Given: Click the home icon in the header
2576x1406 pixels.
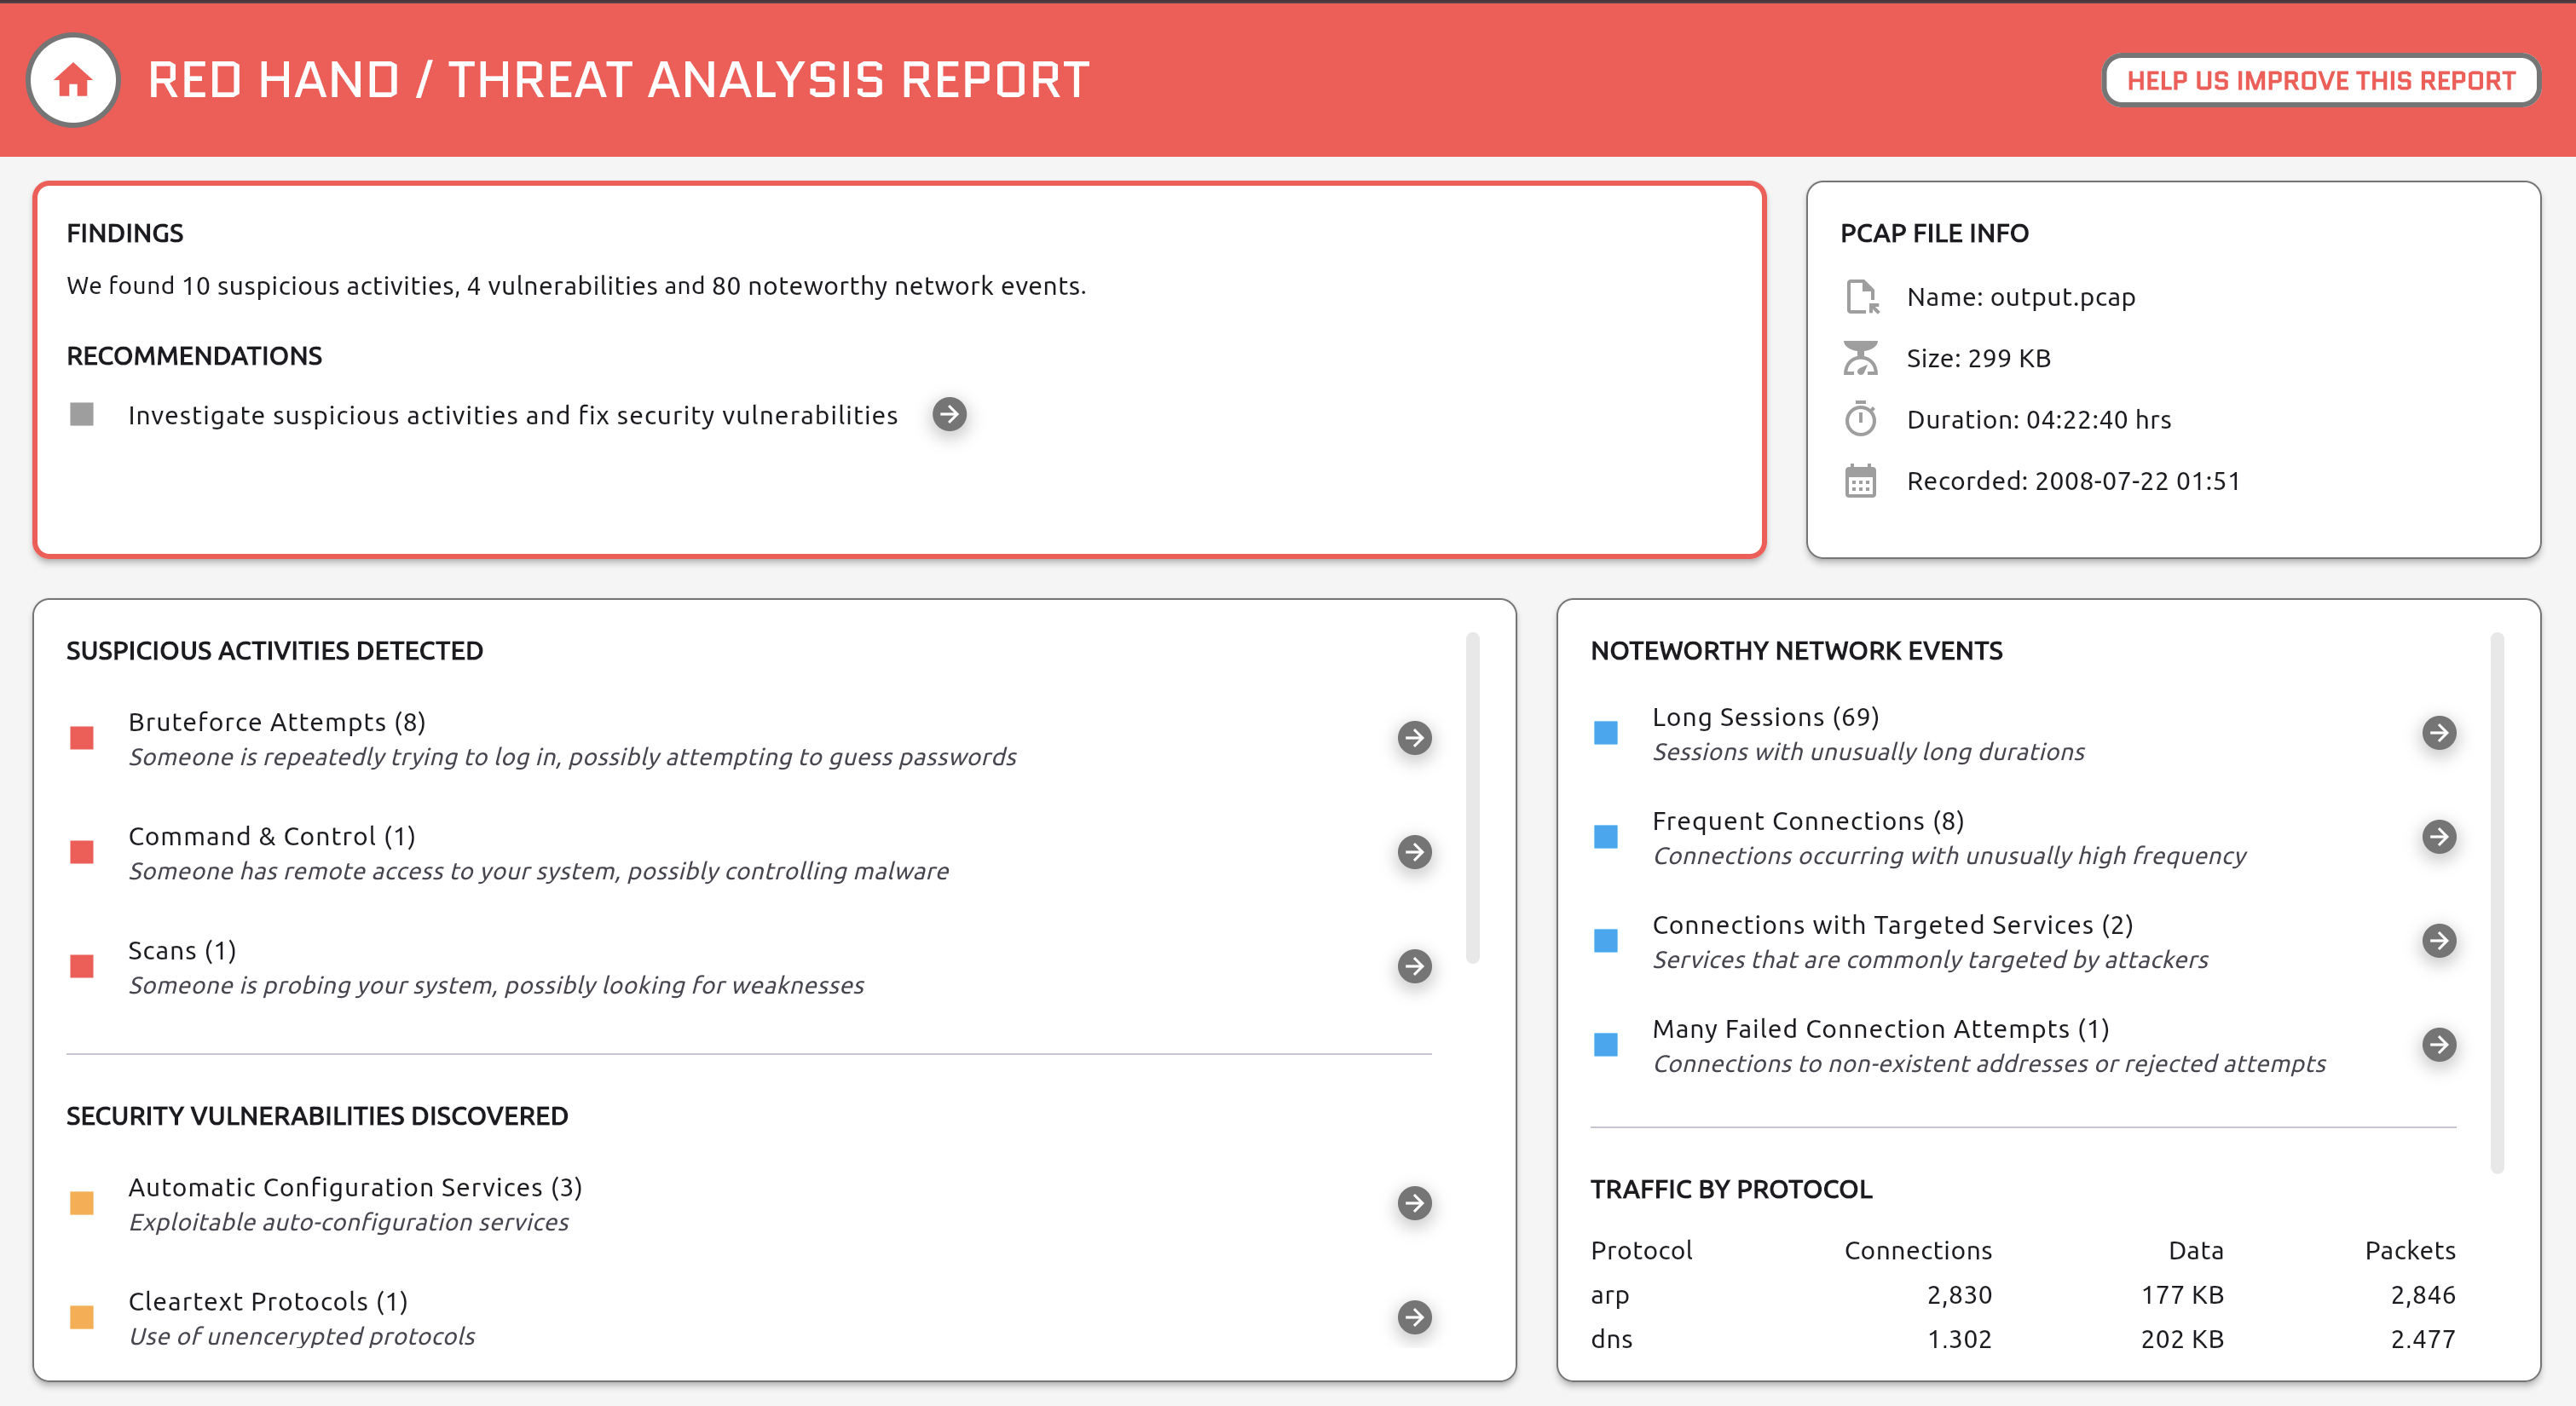Looking at the screenshot, I should pyautogui.click(x=73, y=80).
